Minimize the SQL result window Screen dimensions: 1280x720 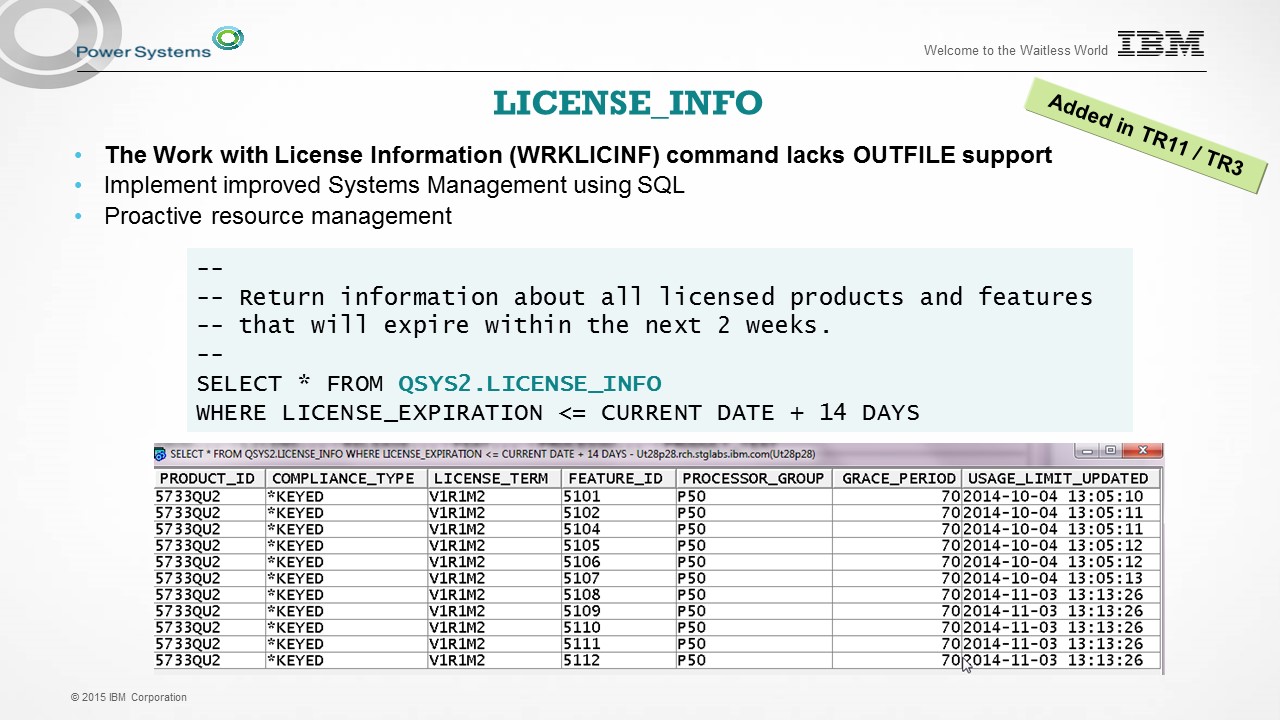(x=1087, y=451)
